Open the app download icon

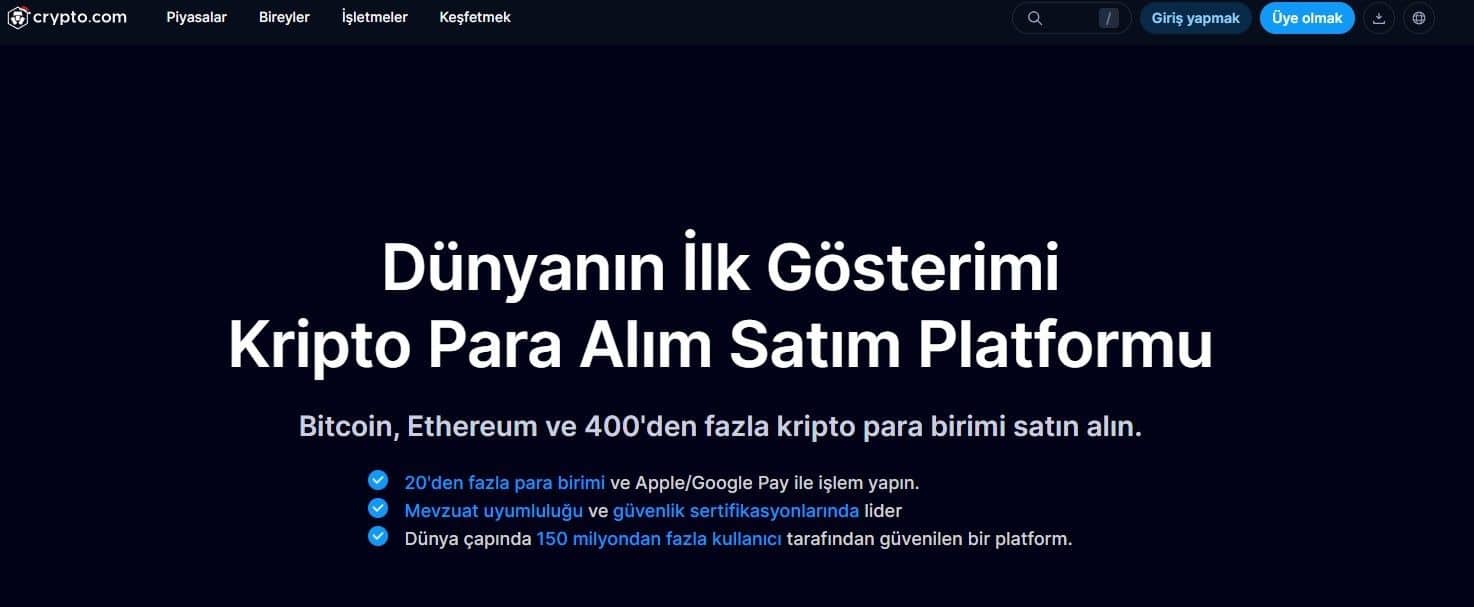1378,18
